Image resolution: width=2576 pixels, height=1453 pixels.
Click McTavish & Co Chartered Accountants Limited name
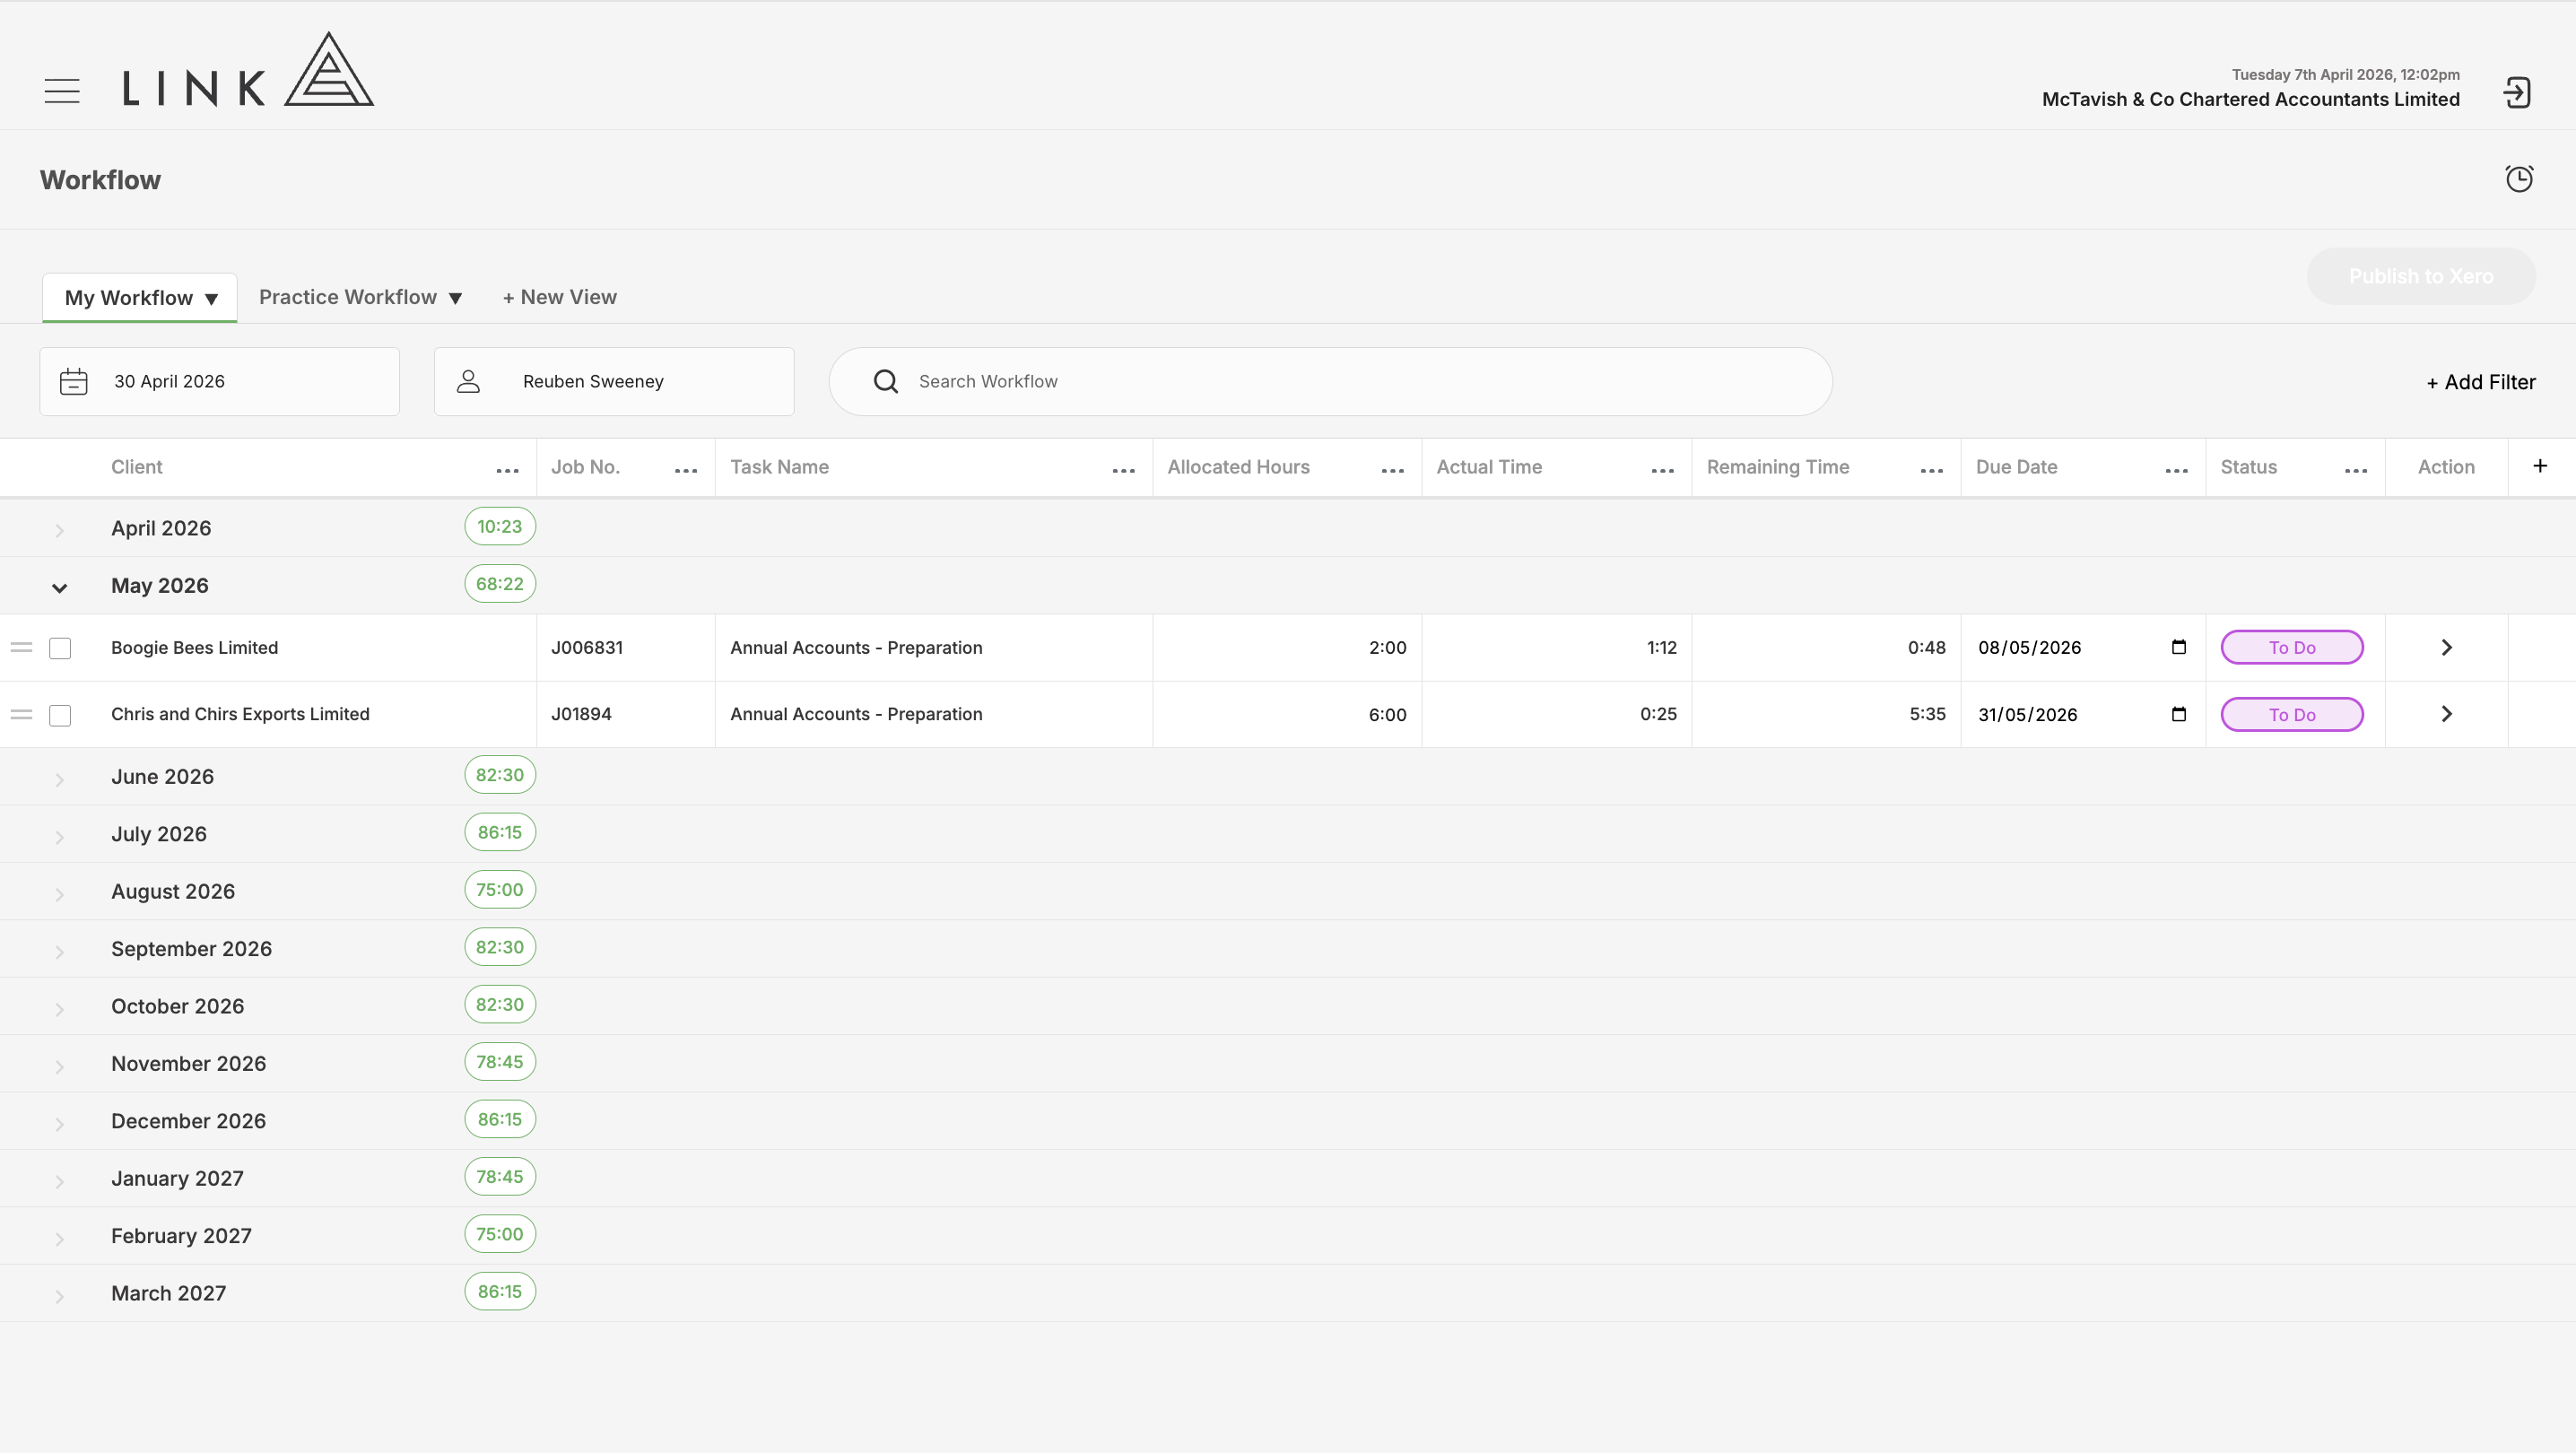[x=2251, y=99]
